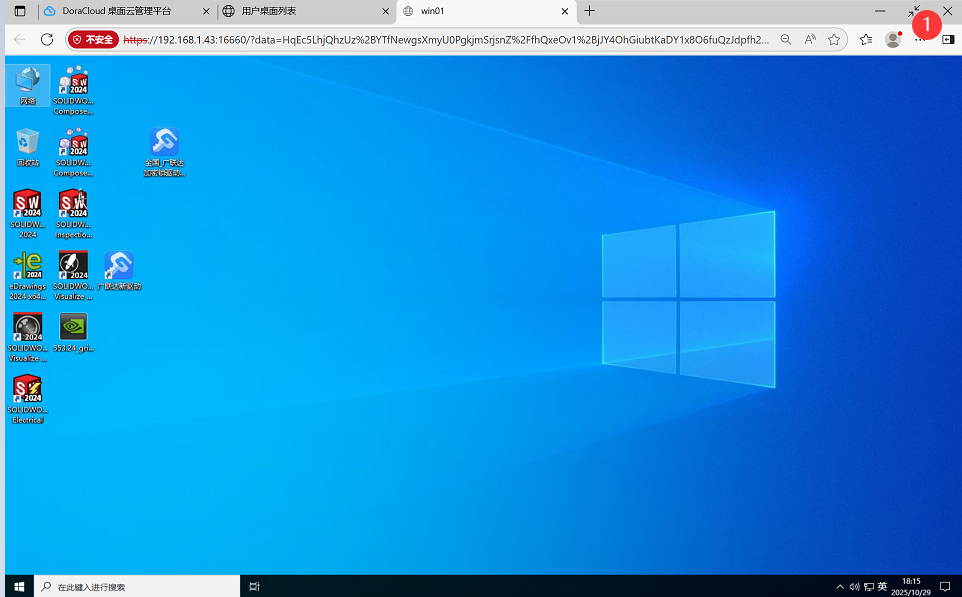The width and height of the screenshot is (962, 597).
Task: Open the SOLIDWORKS 2024 desktop shortcut
Action: [x=27, y=205]
